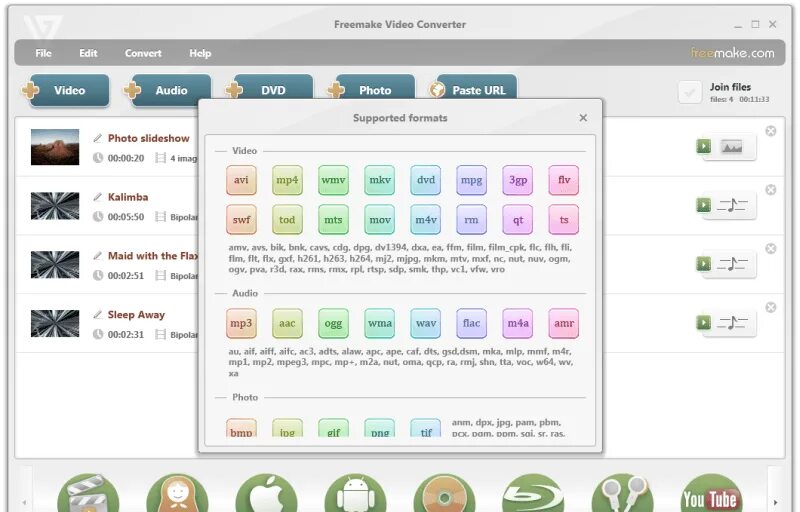Click the flac audio format icon
This screenshot has height=512, width=800.
[x=471, y=323]
